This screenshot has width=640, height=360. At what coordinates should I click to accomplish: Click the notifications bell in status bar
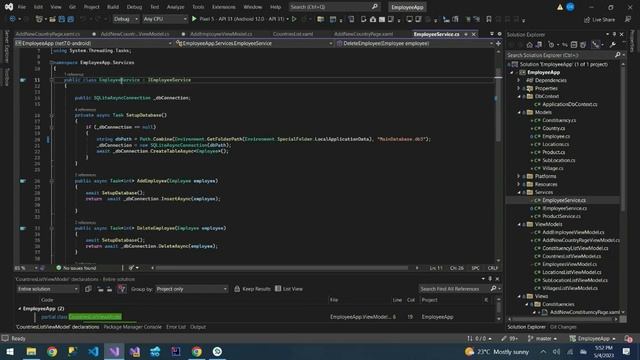tap(628, 339)
